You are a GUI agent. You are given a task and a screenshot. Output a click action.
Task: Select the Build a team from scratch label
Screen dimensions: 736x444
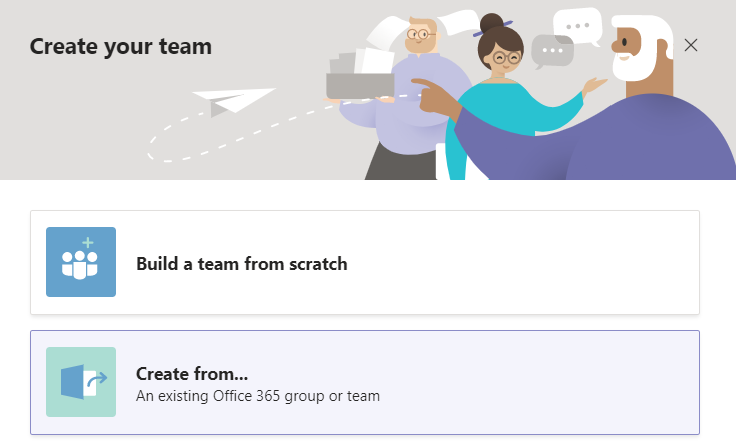click(242, 264)
